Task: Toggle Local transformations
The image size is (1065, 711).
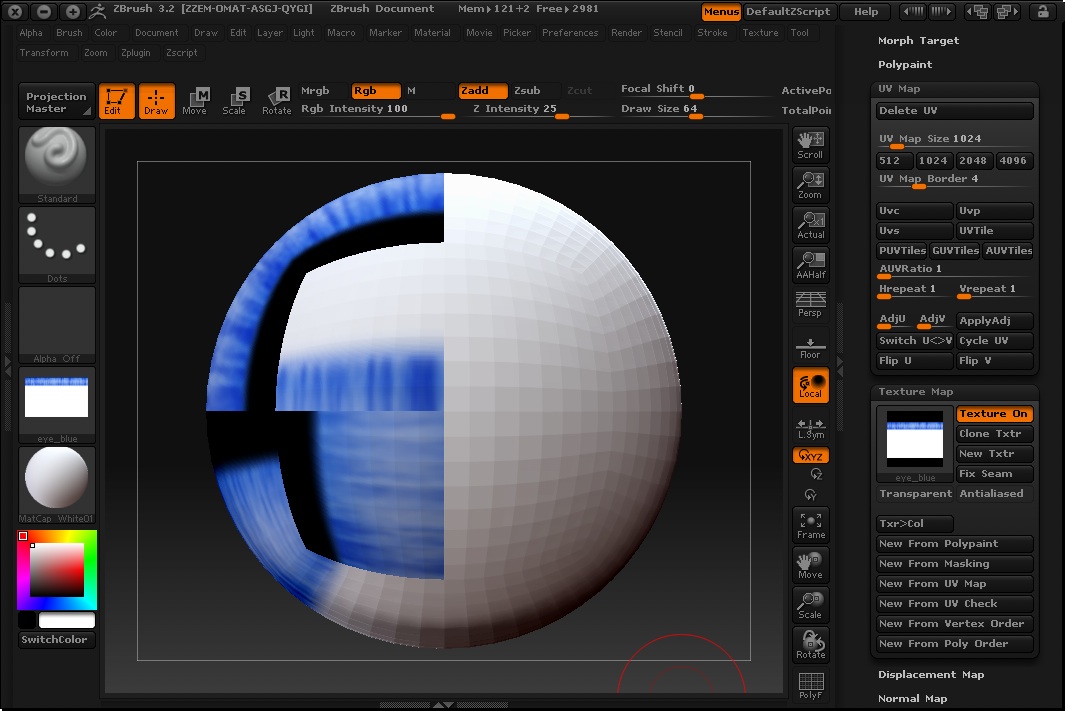Action: coord(810,386)
